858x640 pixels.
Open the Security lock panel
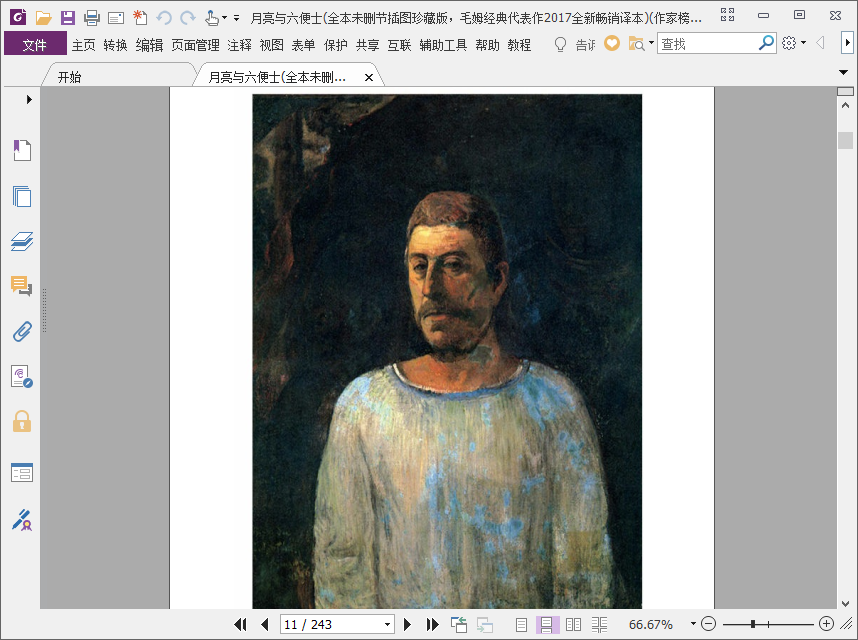tap(22, 421)
